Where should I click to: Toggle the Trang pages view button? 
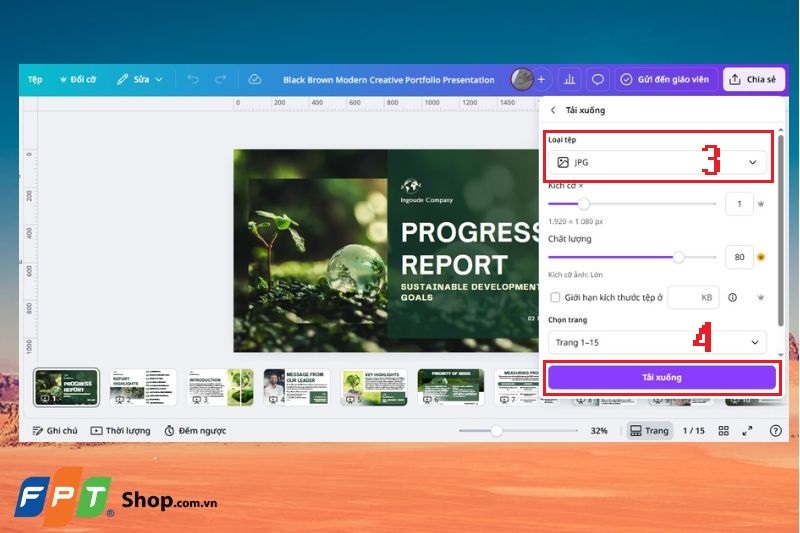point(649,431)
